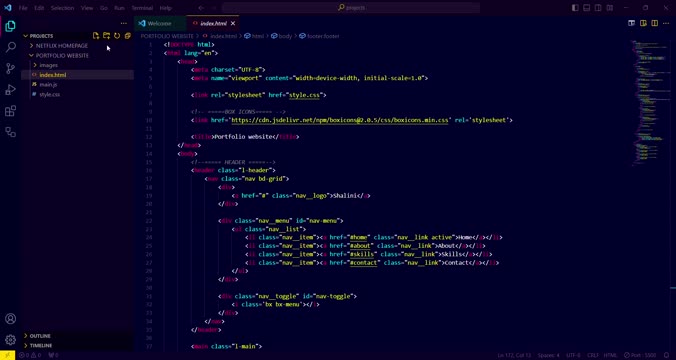
Task: Open the Explorer view in the activity bar
Action: pyautogui.click(x=10, y=26)
